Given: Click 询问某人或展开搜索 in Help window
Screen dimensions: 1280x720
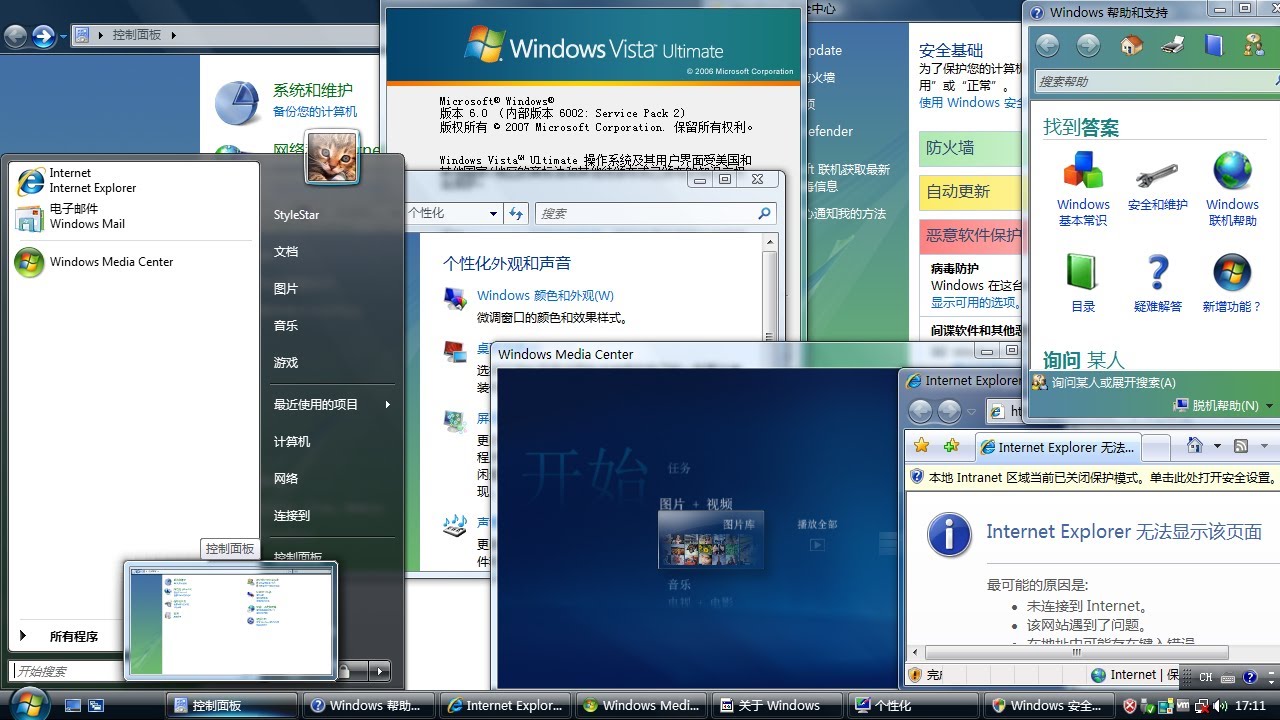Looking at the screenshot, I should click(1104, 382).
